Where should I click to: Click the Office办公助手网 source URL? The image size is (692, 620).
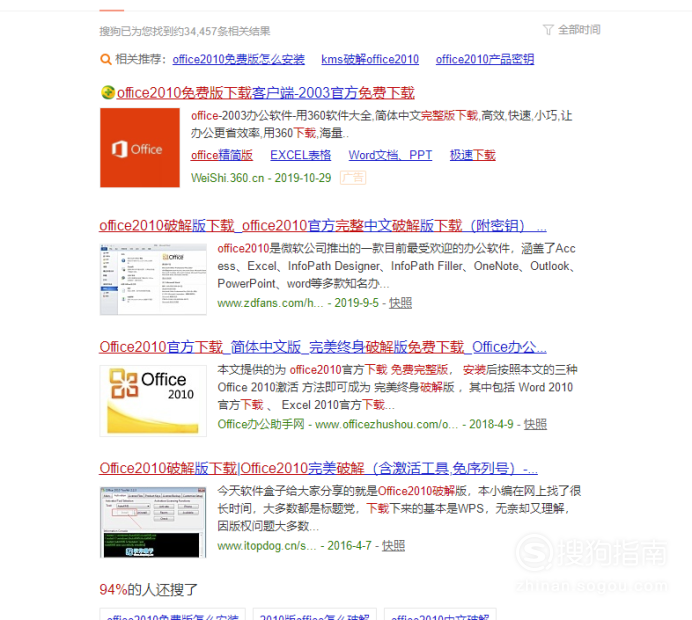point(338,425)
